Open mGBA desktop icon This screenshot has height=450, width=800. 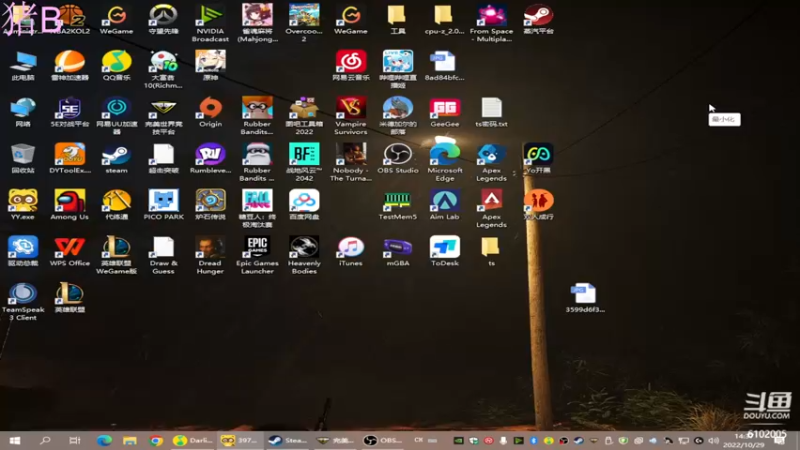pyautogui.click(x=397, y=252)
